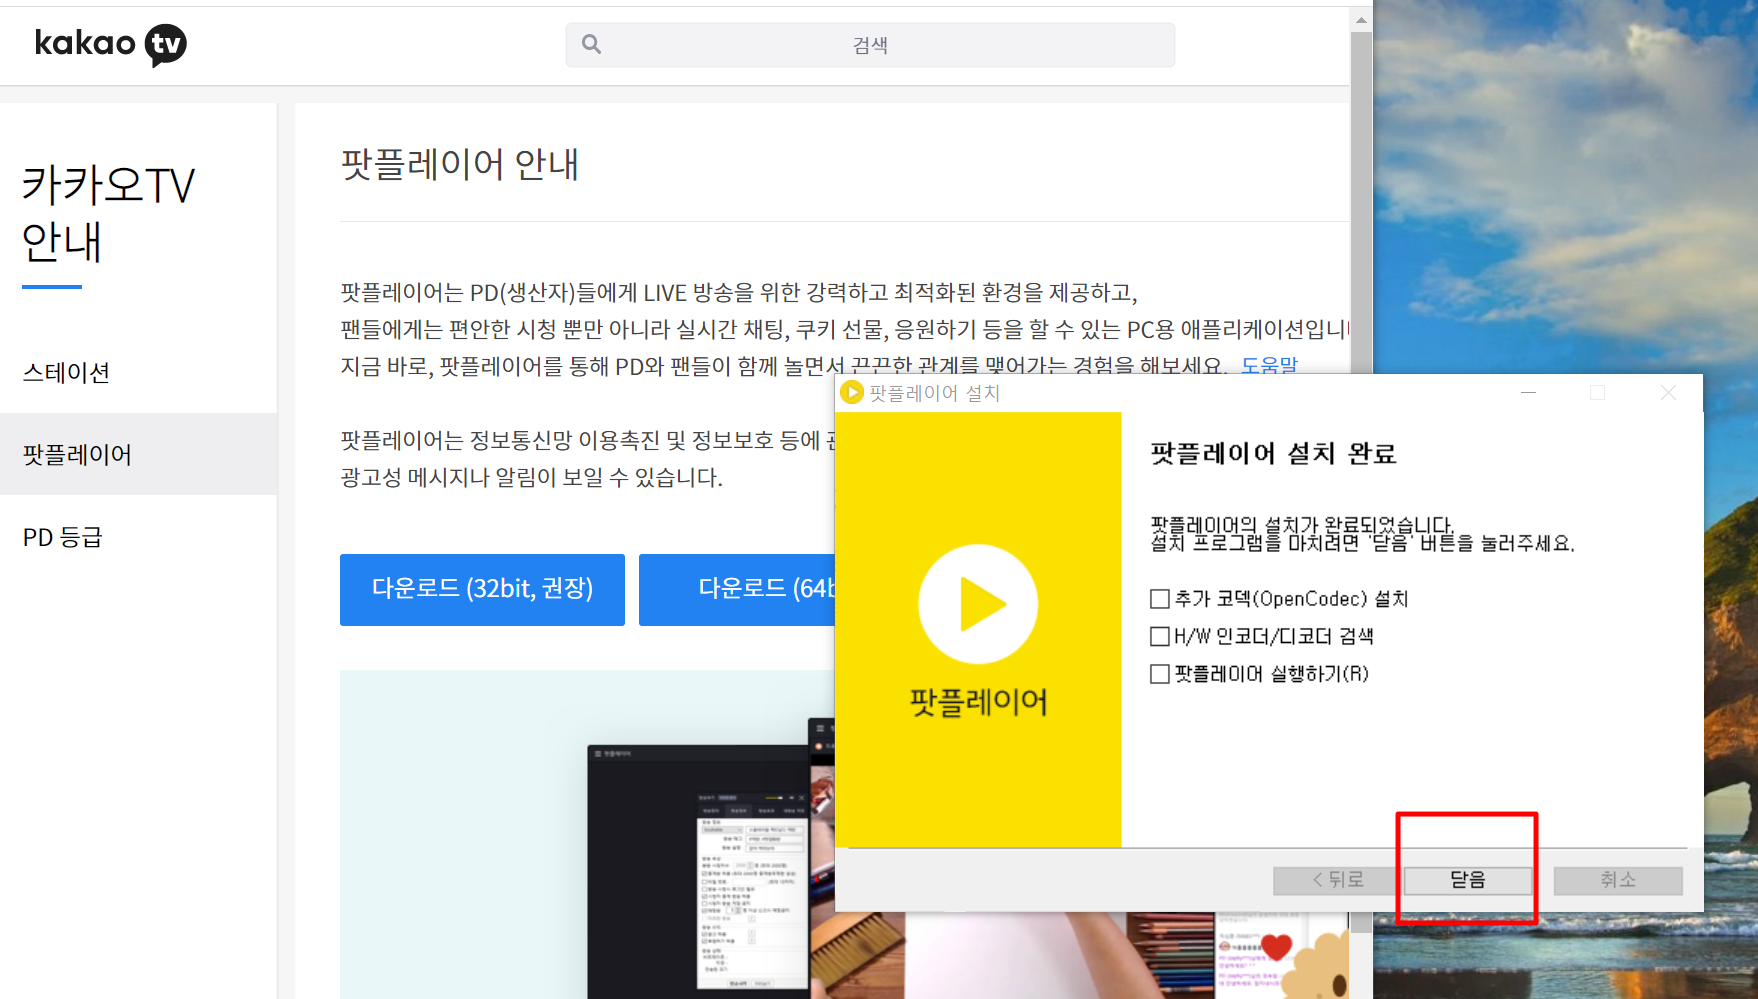The image size is (1758, 999).
Task: Click 다운로드 (32bit, 권장) button
Action: [482, 589]
